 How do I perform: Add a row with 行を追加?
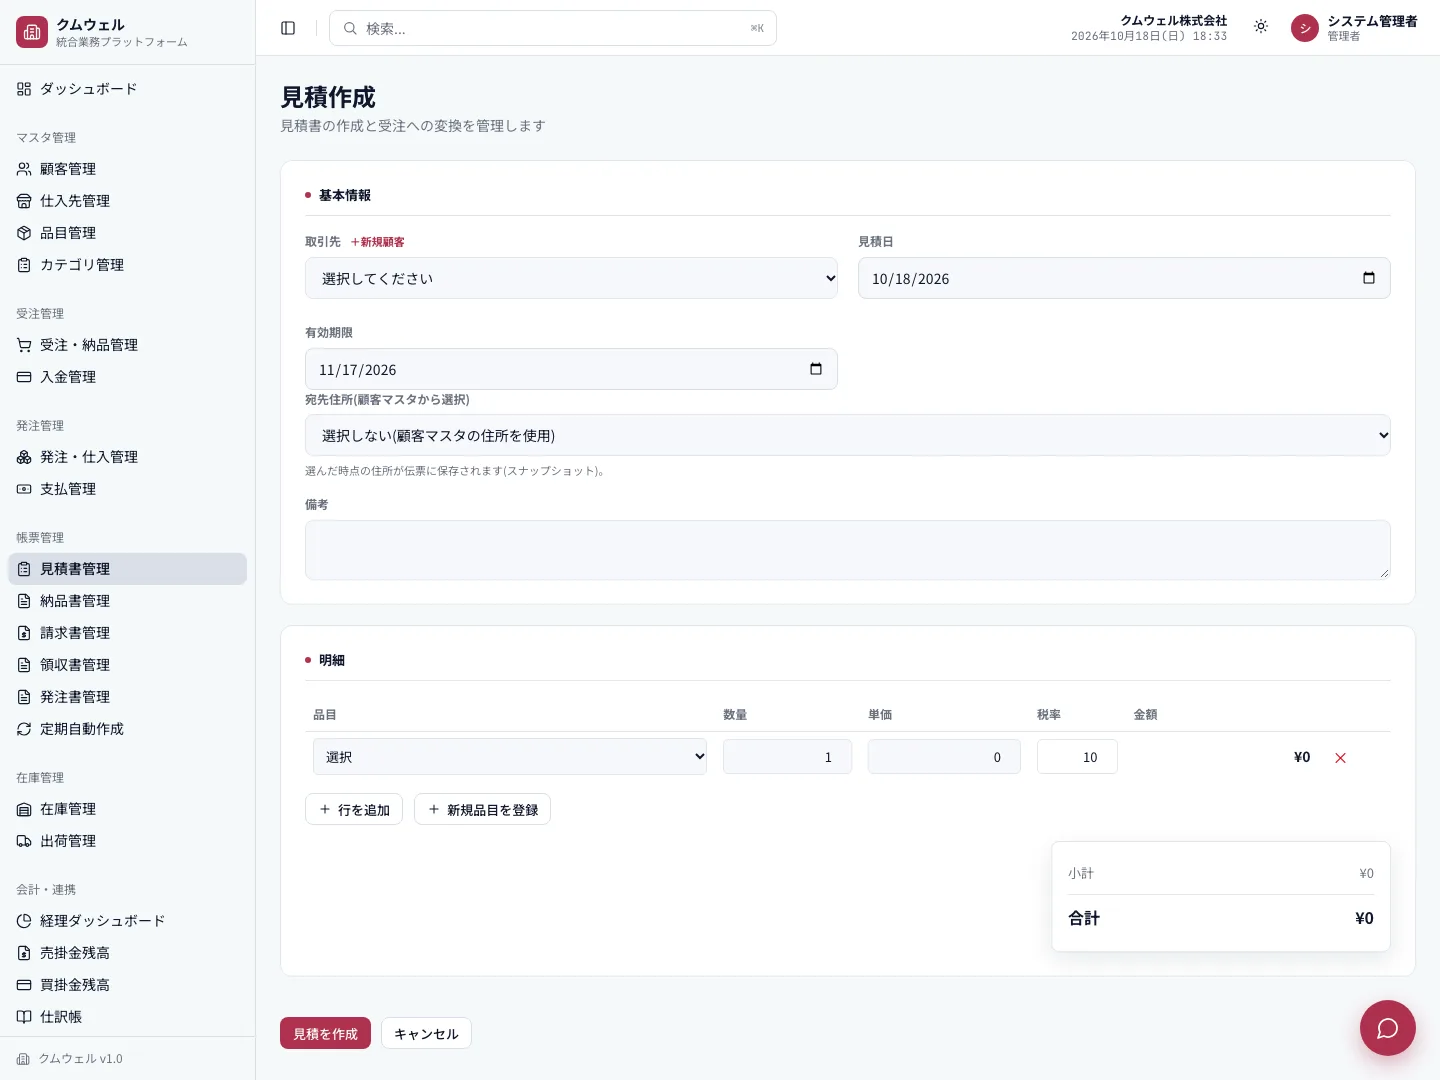point(354,809)
